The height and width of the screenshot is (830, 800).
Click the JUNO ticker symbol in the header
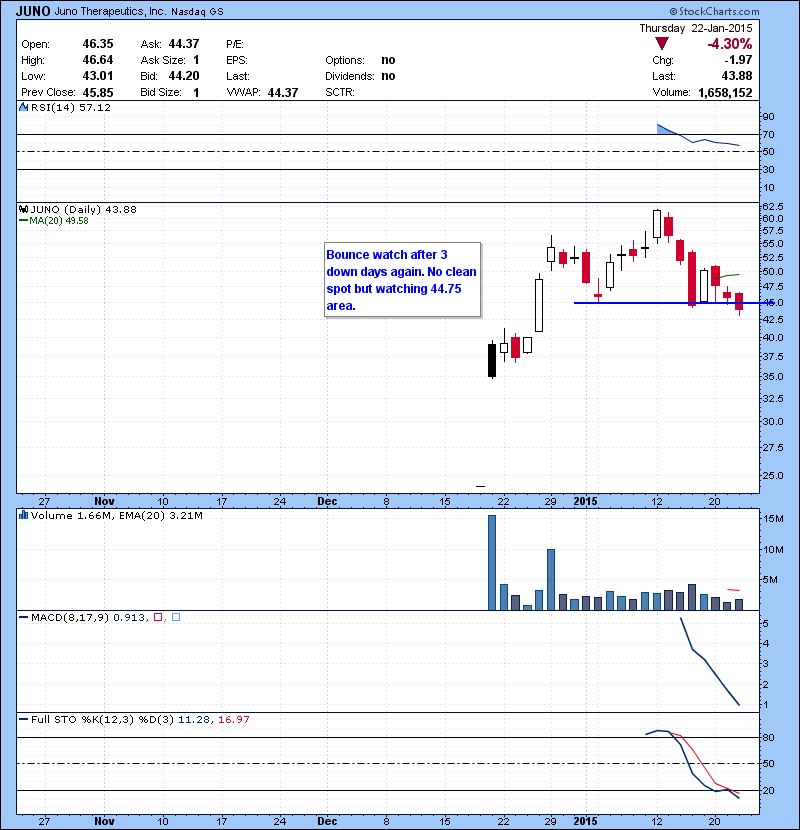(33, 11)
